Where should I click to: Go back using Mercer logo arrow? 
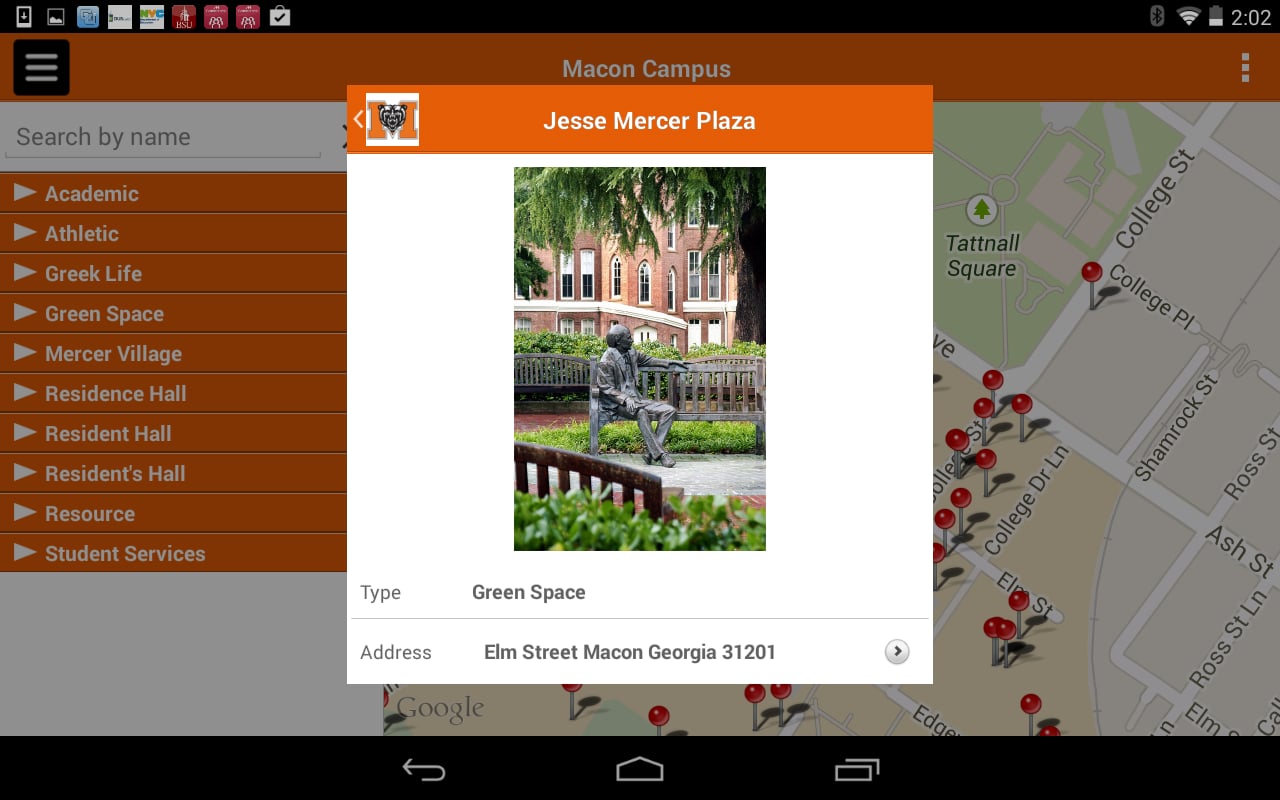(386, 120)
